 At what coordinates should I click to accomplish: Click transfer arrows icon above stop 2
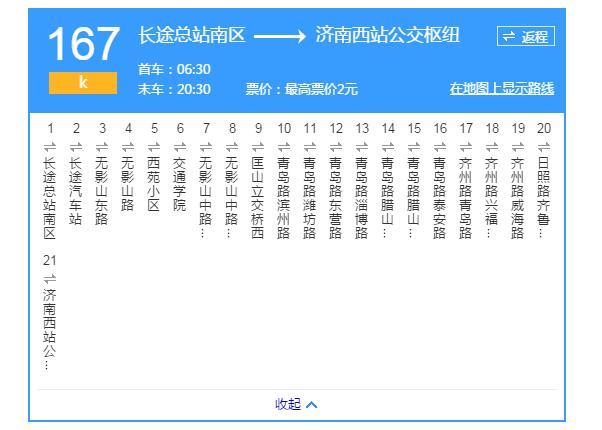coord(76,147)
